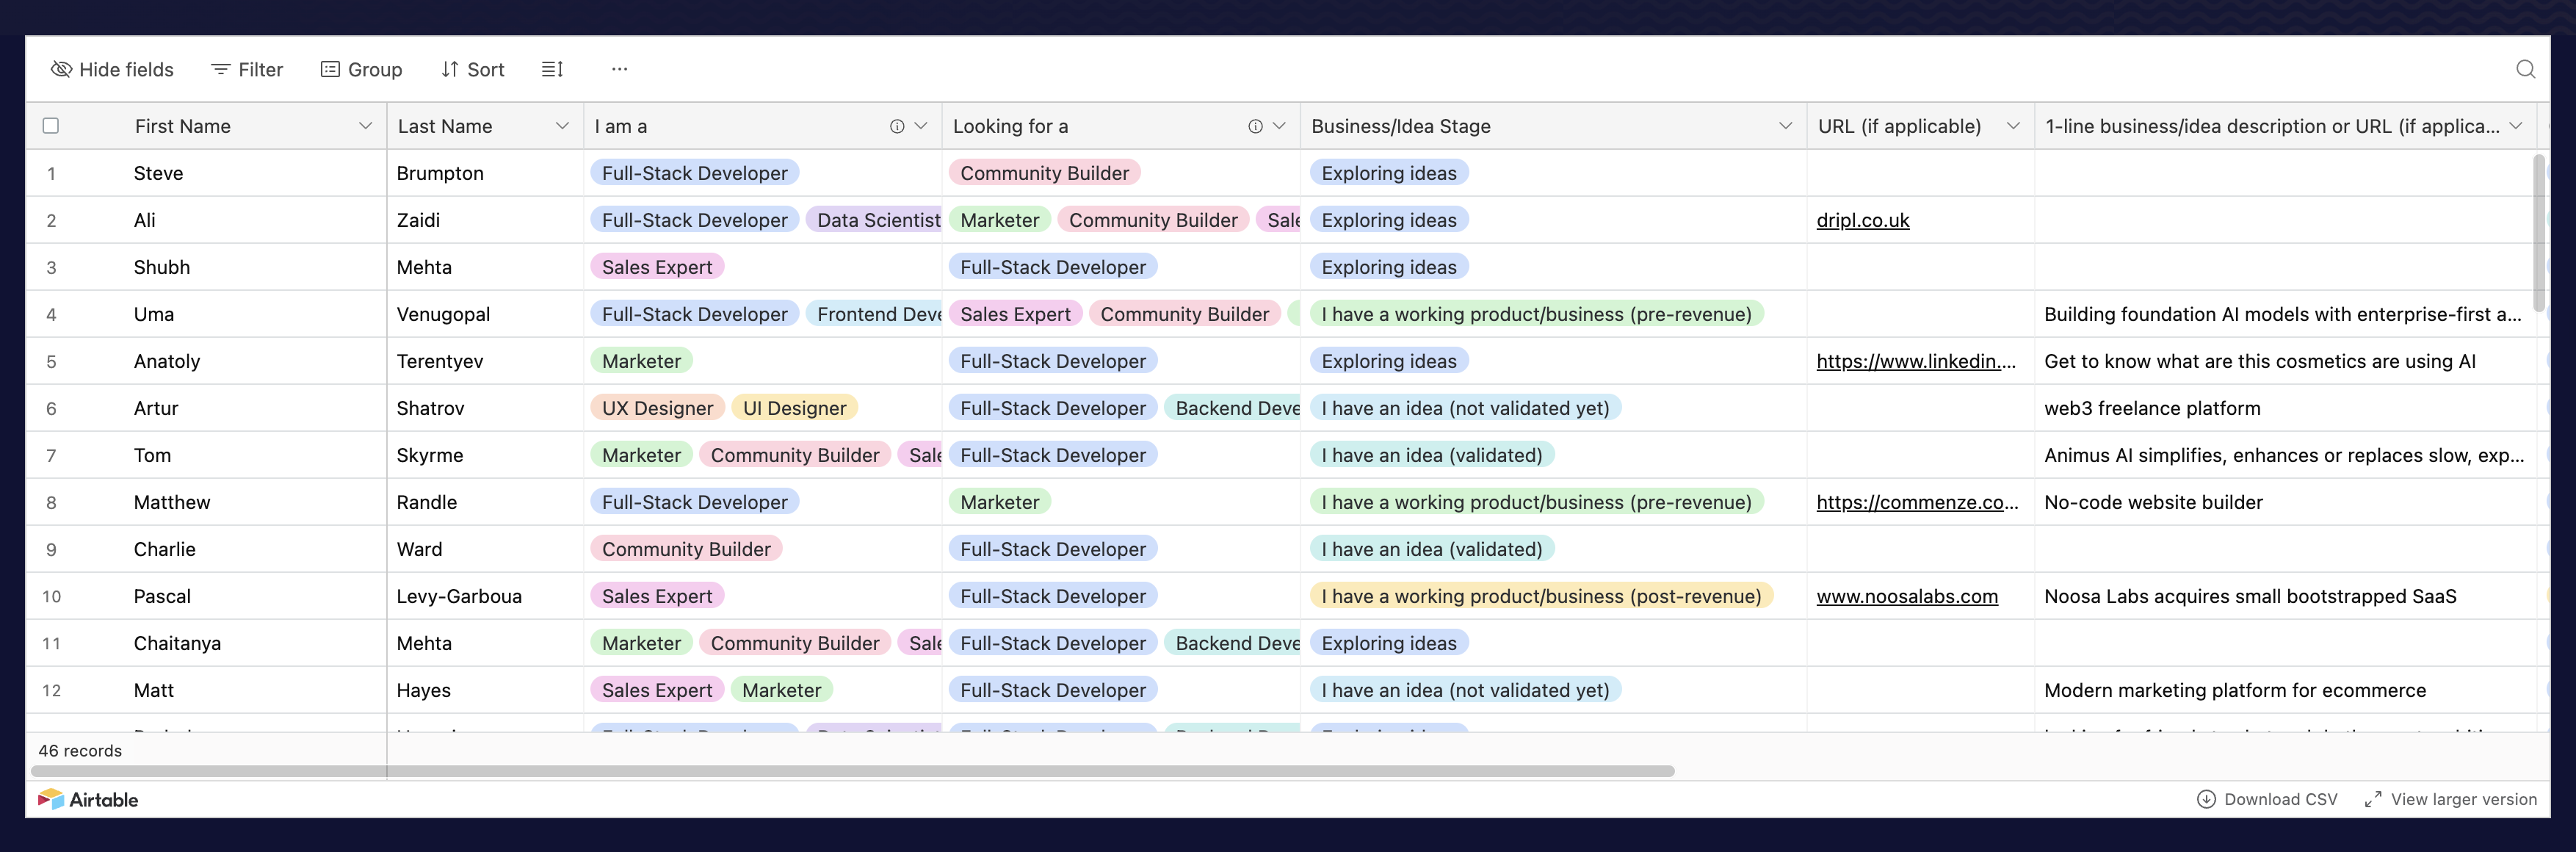Click the Download CSV arrow icon

pos(2205,799)
